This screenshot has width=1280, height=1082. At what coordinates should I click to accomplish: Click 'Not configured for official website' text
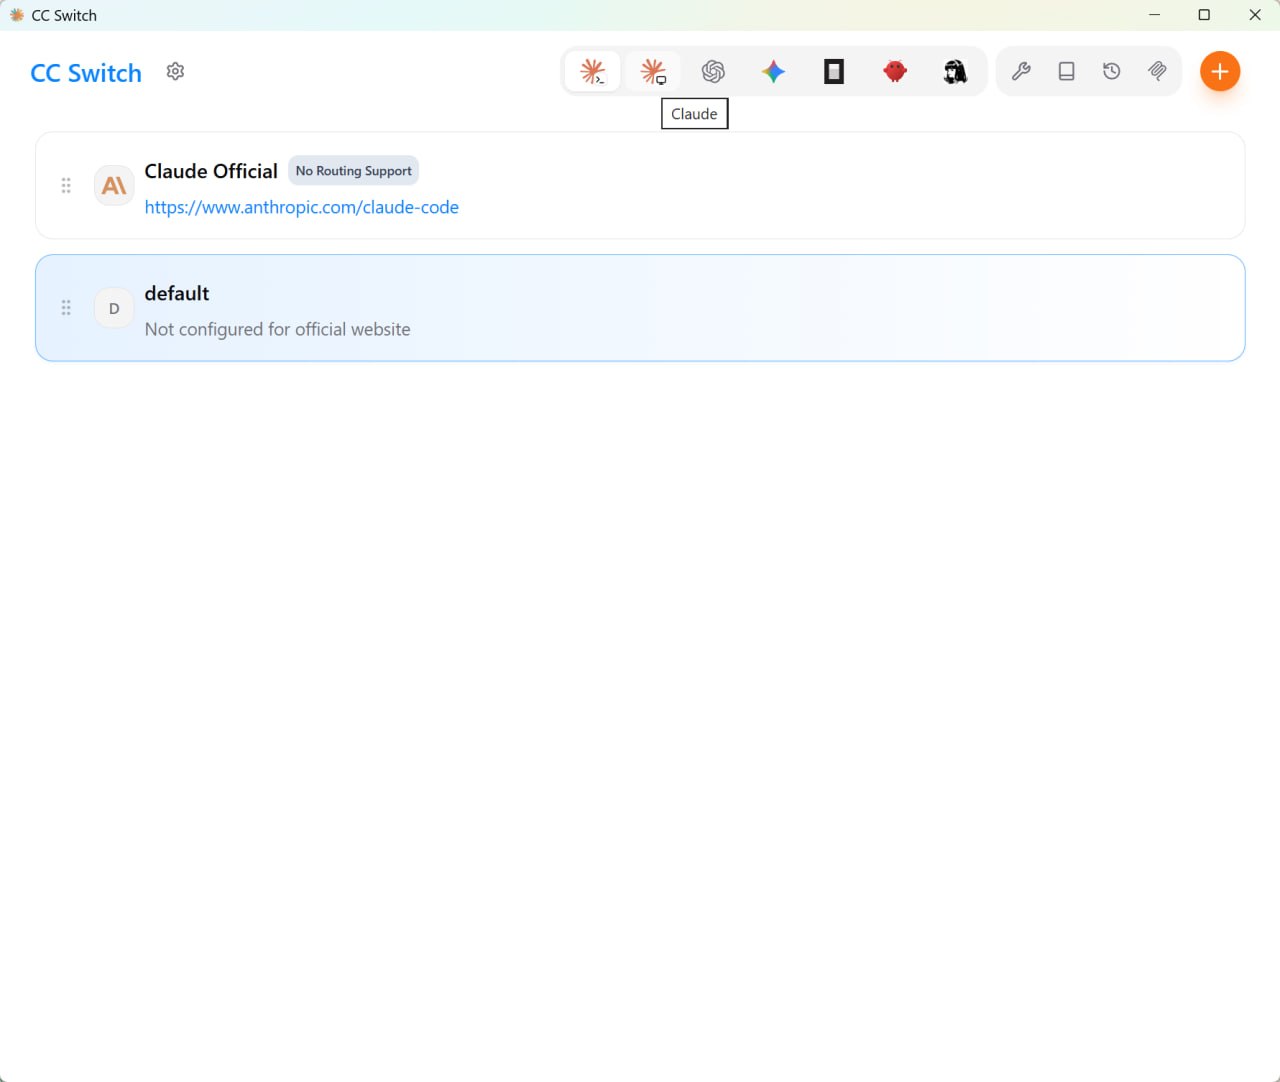277,329
